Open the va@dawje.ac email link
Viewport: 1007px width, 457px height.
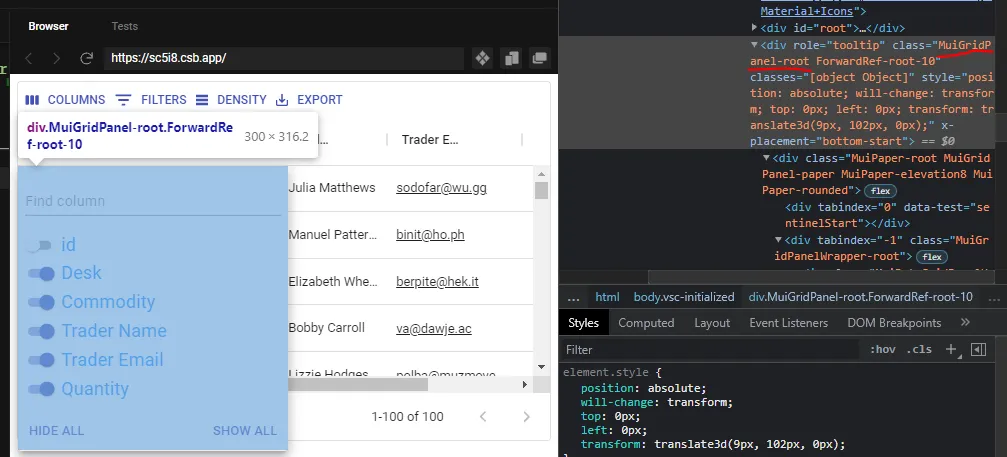pyautogui.click(x=433, y=329)
